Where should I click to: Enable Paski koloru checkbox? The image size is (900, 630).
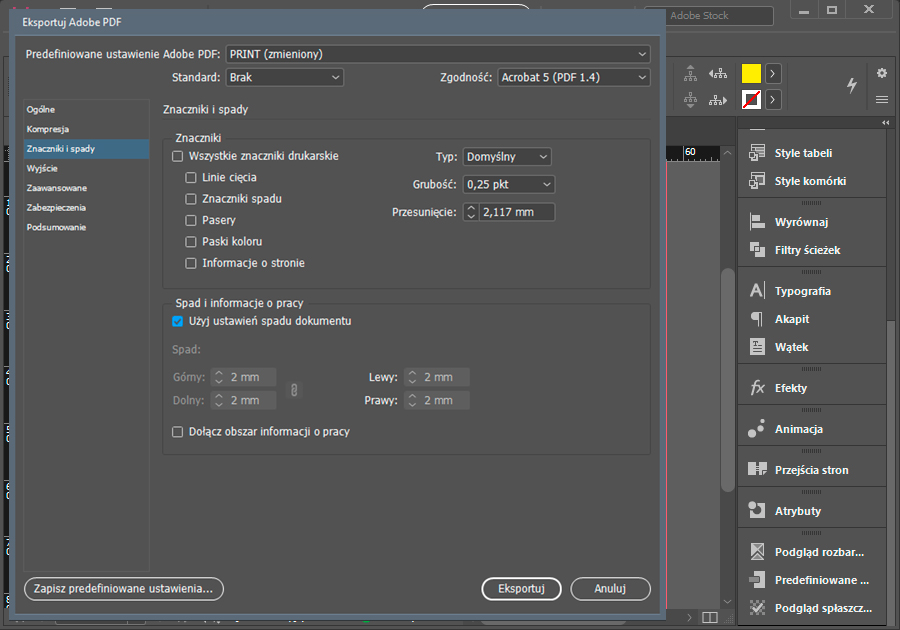pos(191,242)
